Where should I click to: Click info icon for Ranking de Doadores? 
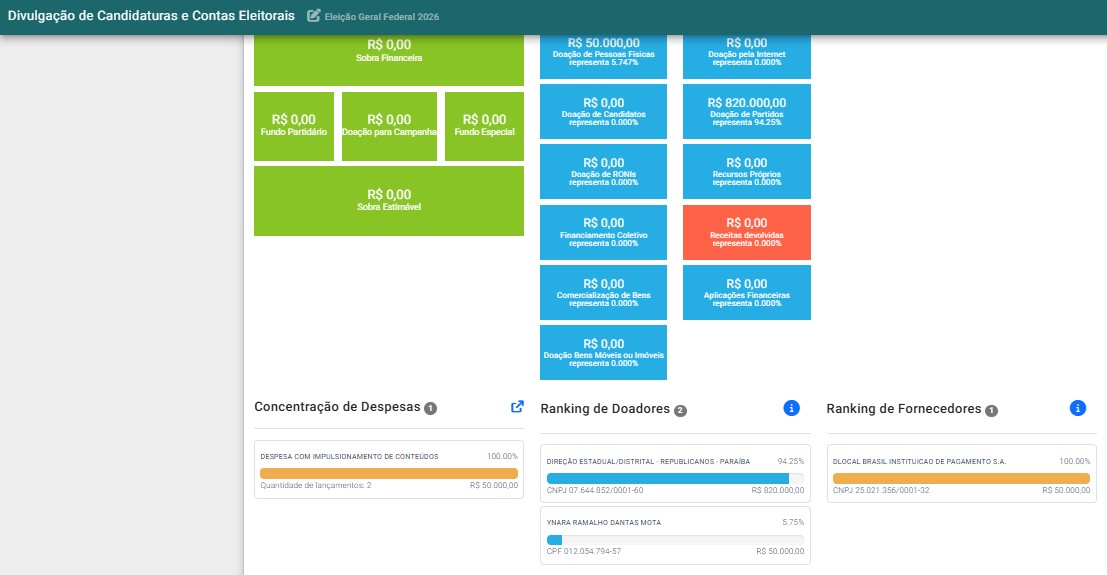point(791,408)
